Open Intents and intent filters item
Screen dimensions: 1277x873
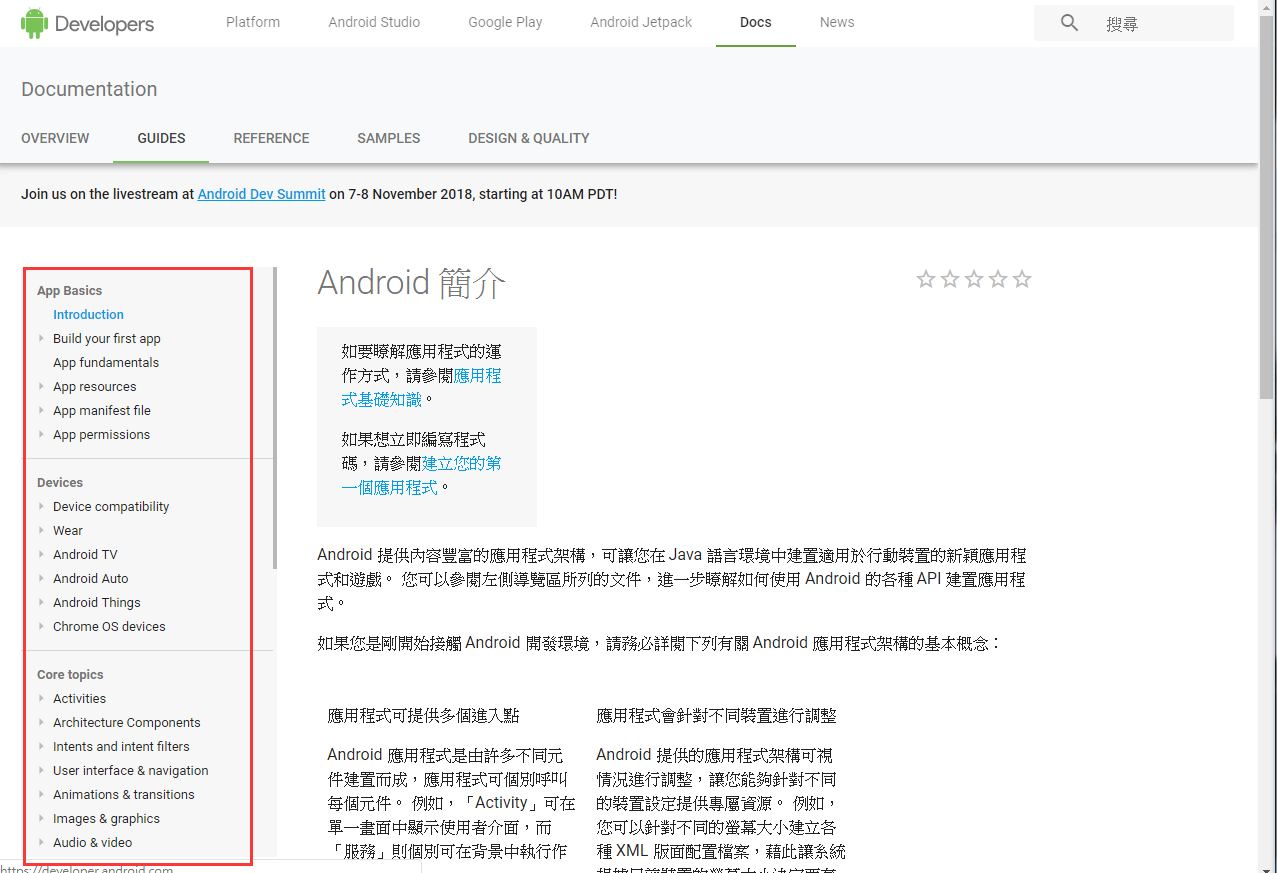(121, 746)
